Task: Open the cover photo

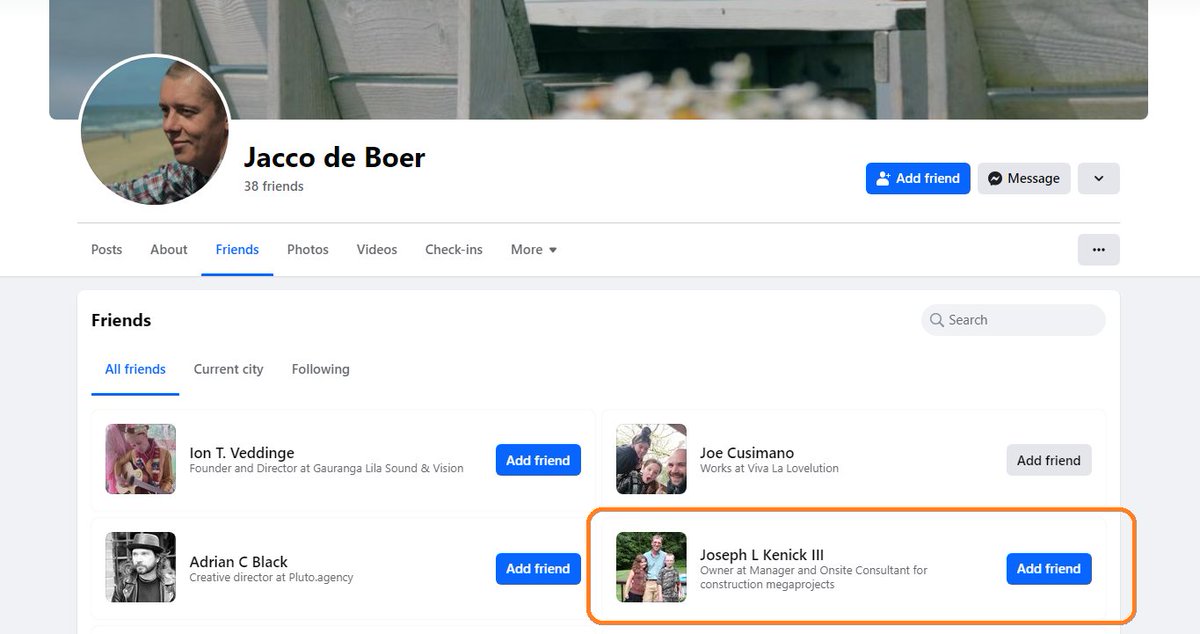Action: pos(598,59)
